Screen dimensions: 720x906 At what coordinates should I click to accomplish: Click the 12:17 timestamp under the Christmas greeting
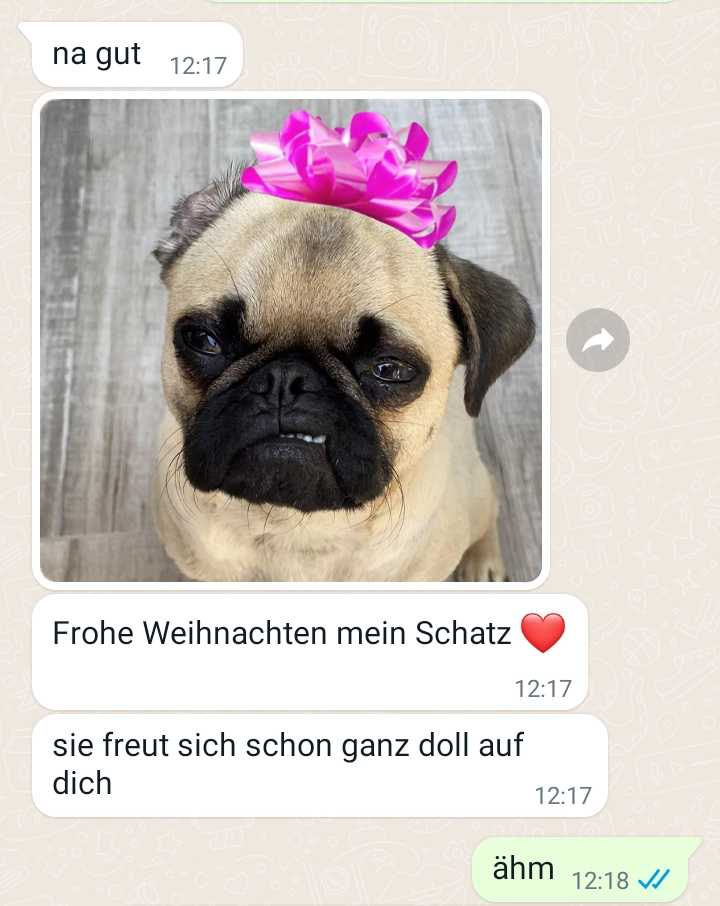[543, 689]
